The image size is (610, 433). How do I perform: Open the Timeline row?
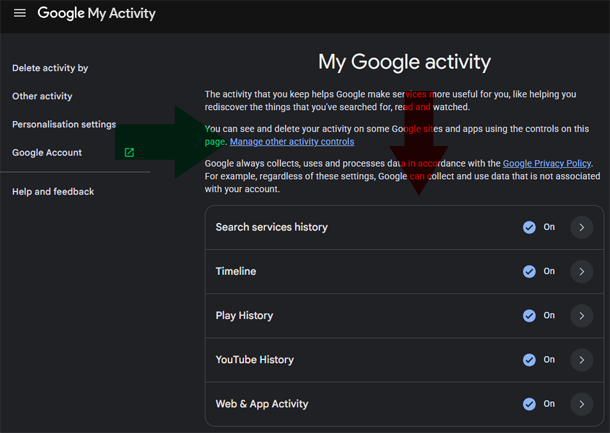[404, 272]
